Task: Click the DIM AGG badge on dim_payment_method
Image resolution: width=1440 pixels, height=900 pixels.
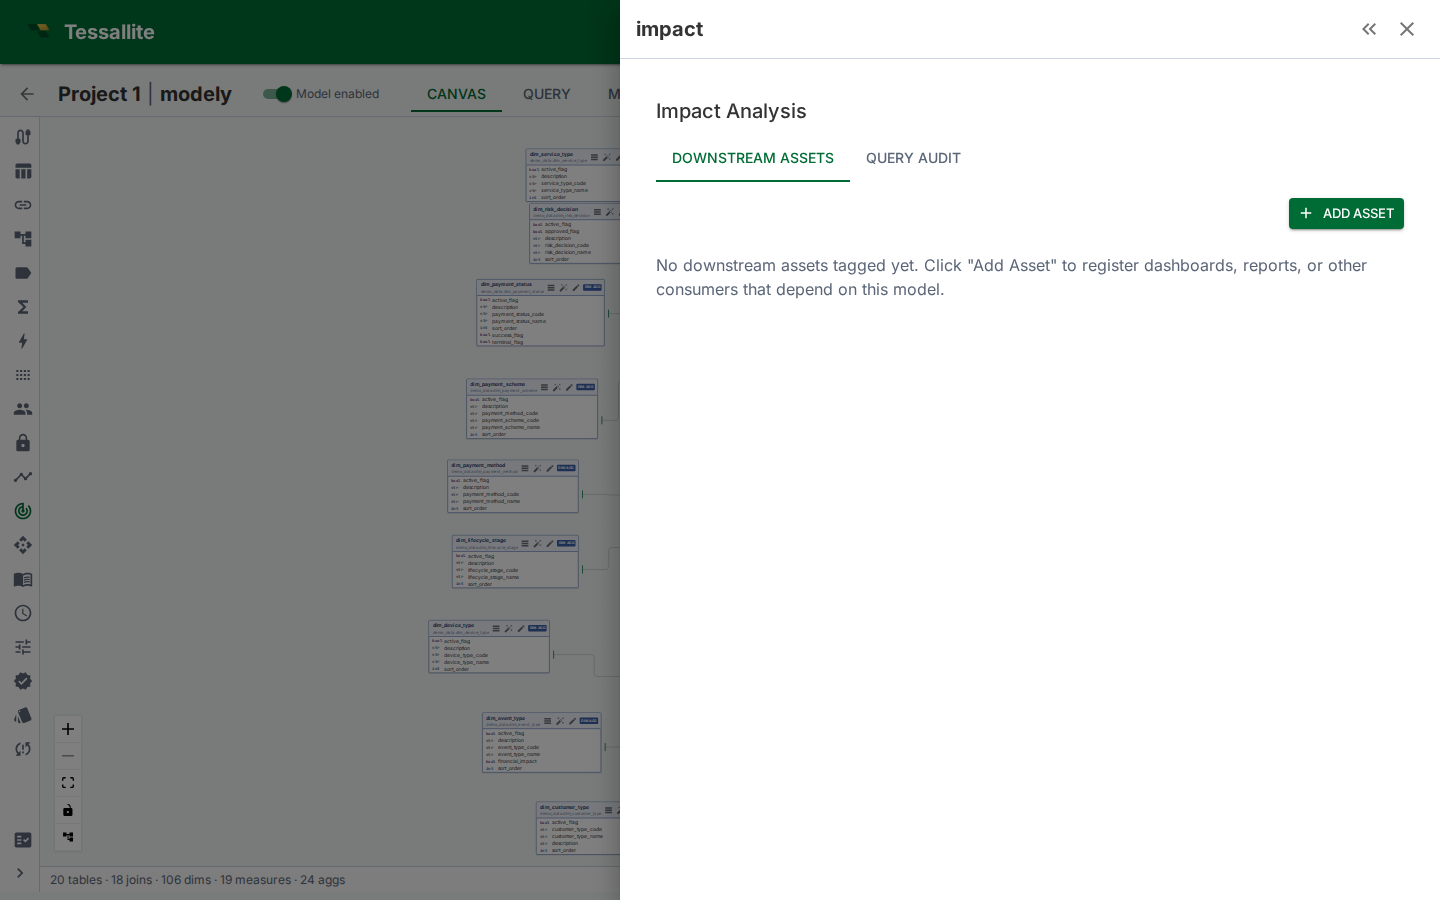Action: pos(566,467)
